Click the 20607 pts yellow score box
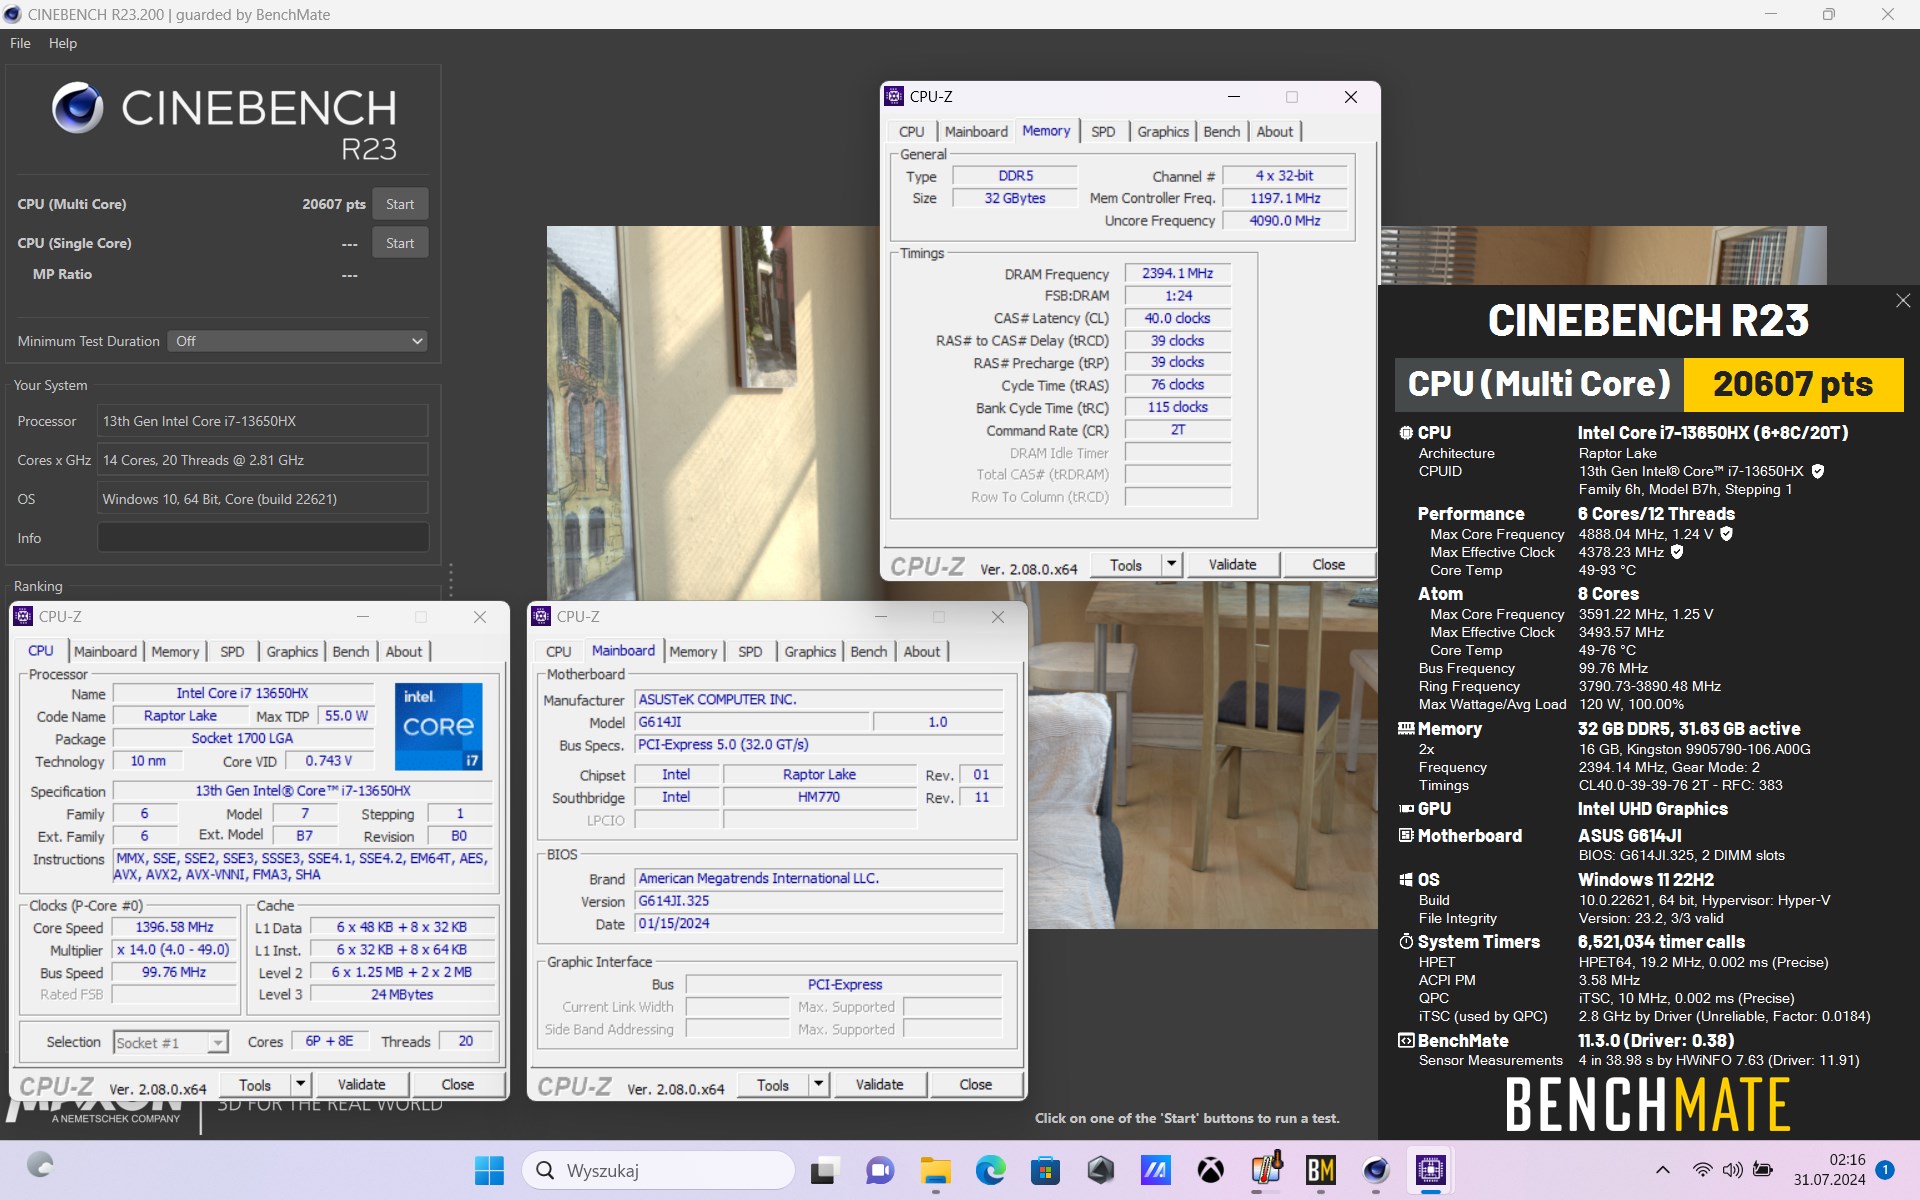The width and height of the screenshot is (1920, 1200). pyautogui.click(x=1793, y=385)
